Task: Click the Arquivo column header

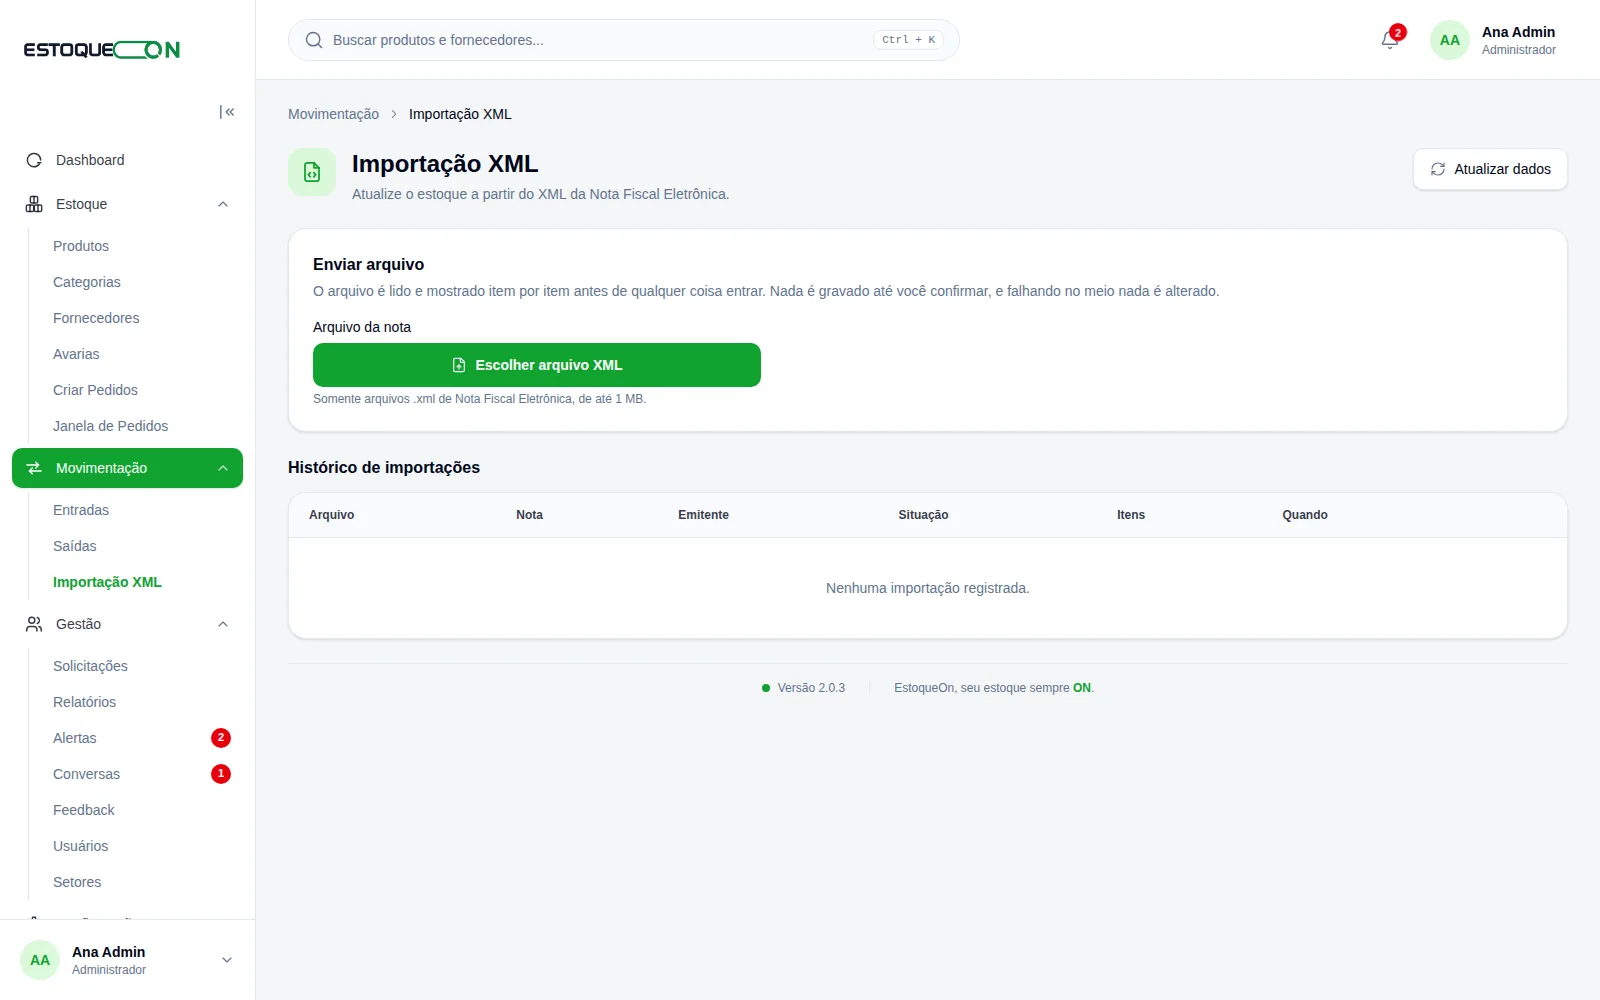Action: 331,515
